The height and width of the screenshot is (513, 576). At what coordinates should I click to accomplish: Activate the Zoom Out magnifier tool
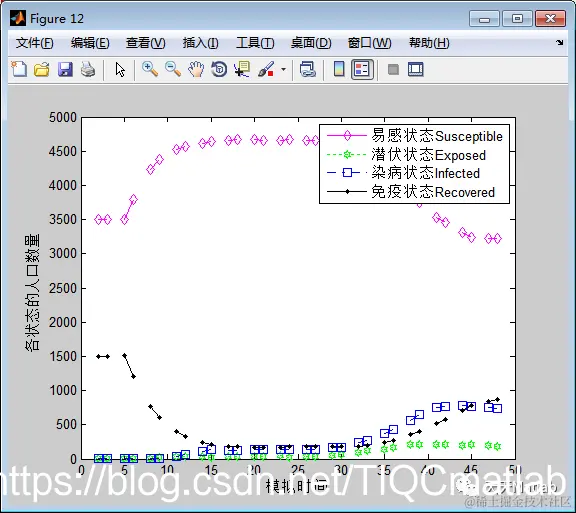[173, 69]
